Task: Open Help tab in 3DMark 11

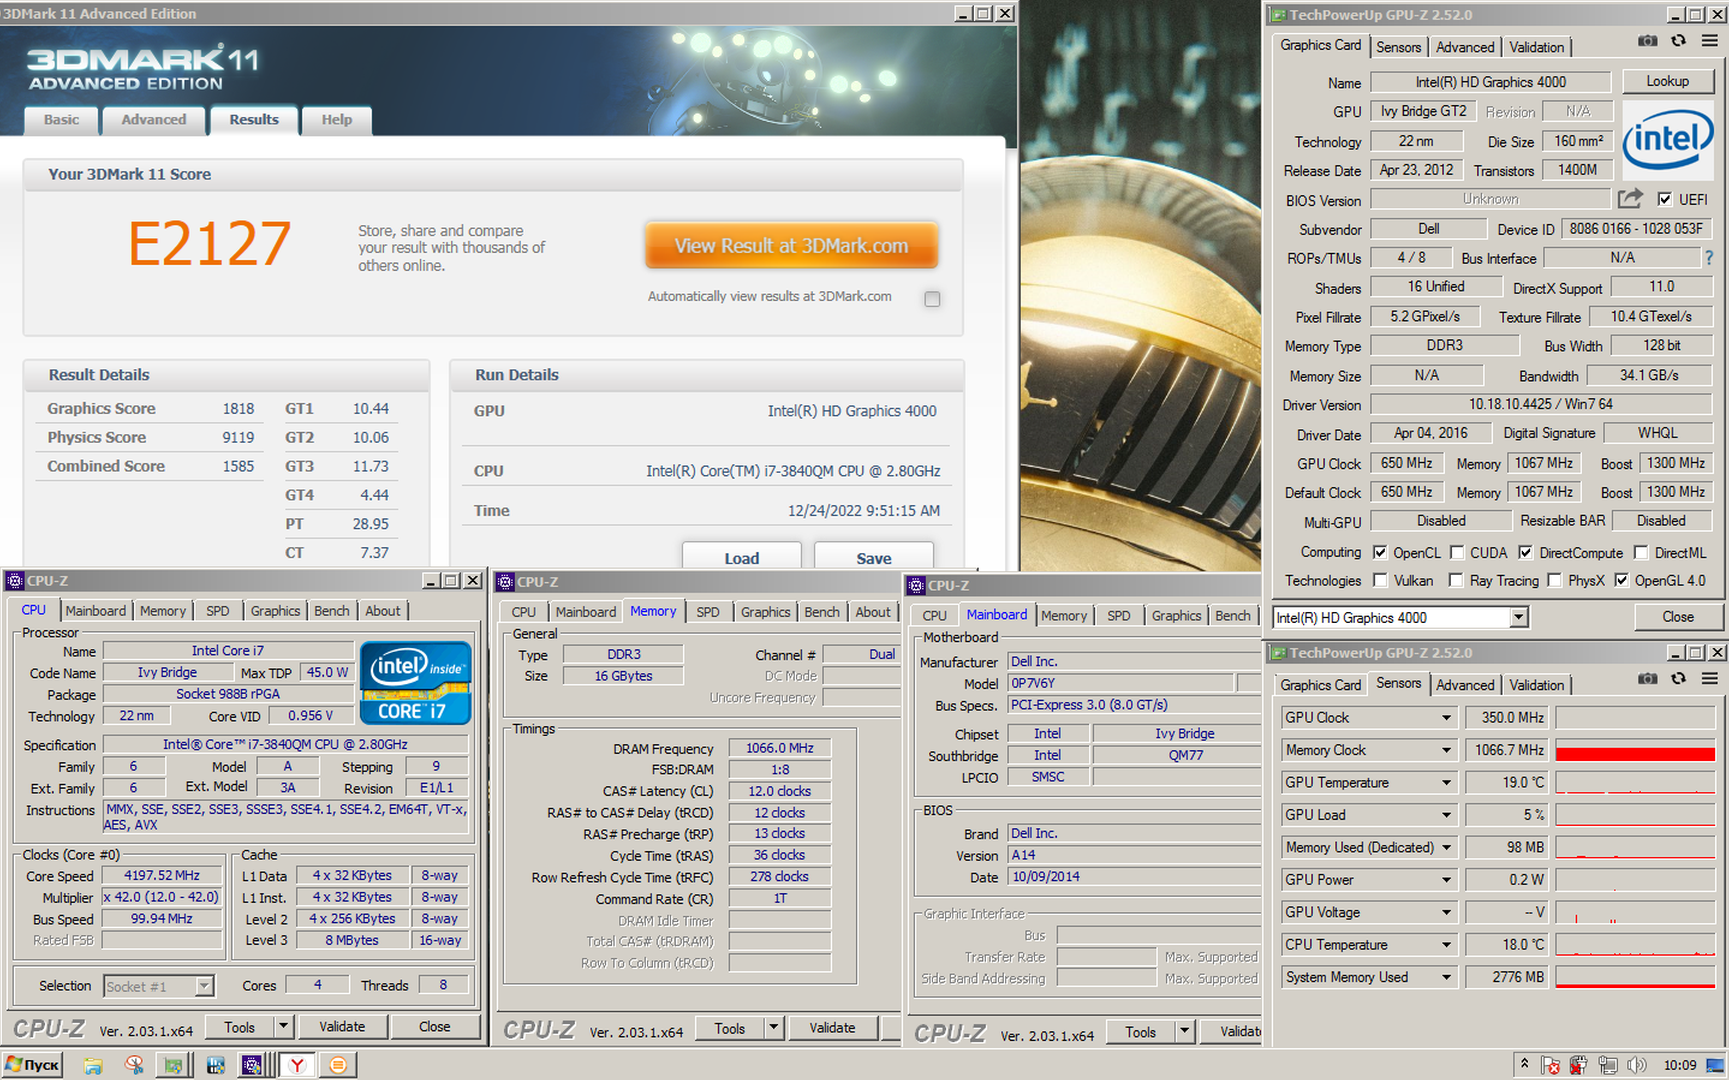Action: coord(337,119)
